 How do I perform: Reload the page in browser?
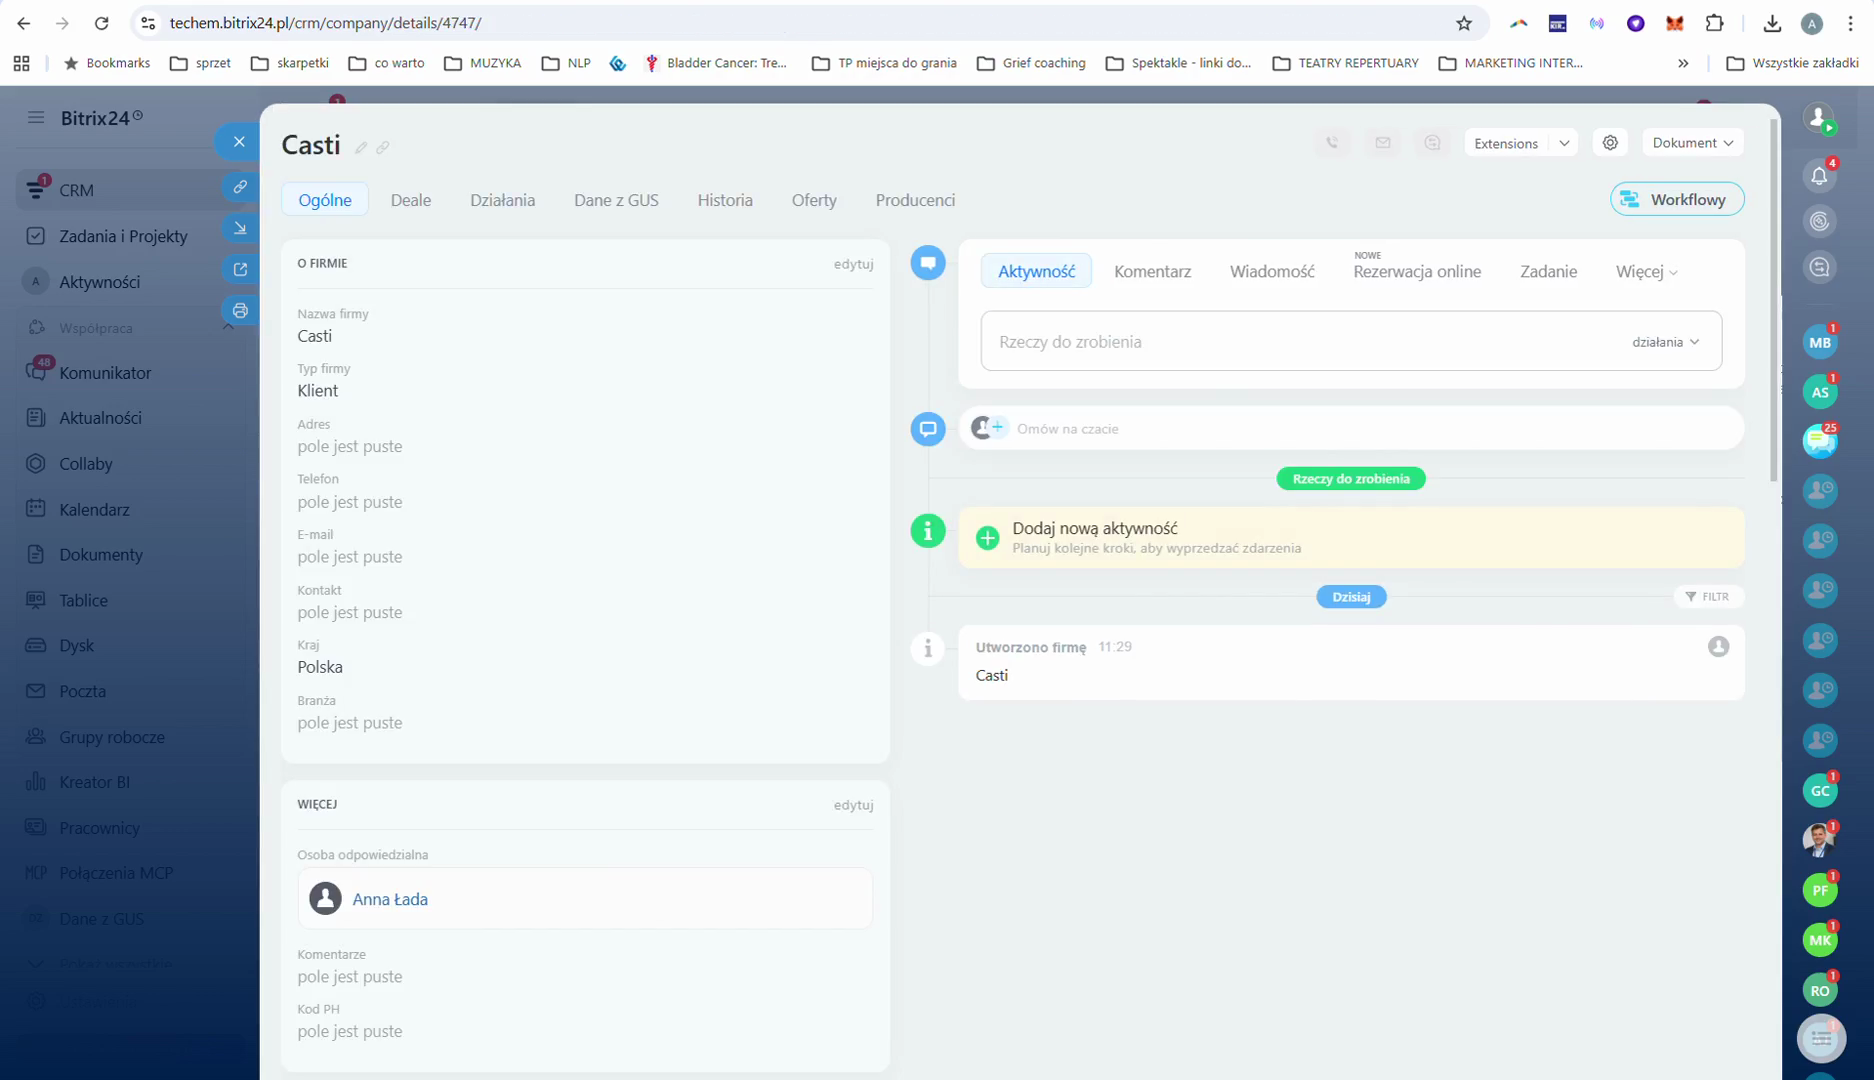(101, 23)
